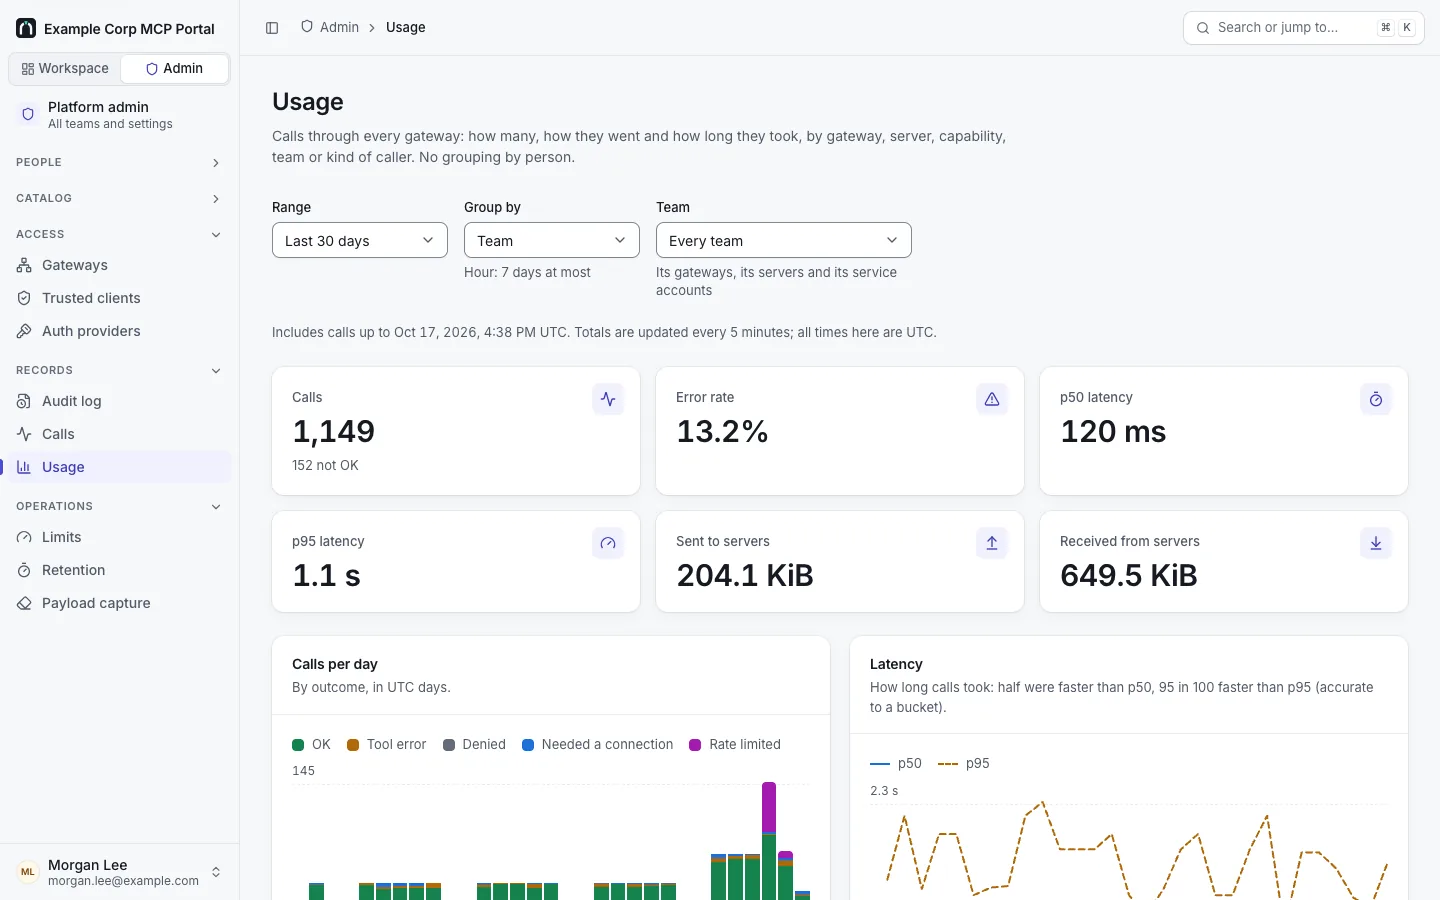
Task: Toggle the p50 latency legend entry
Action: 896,763
